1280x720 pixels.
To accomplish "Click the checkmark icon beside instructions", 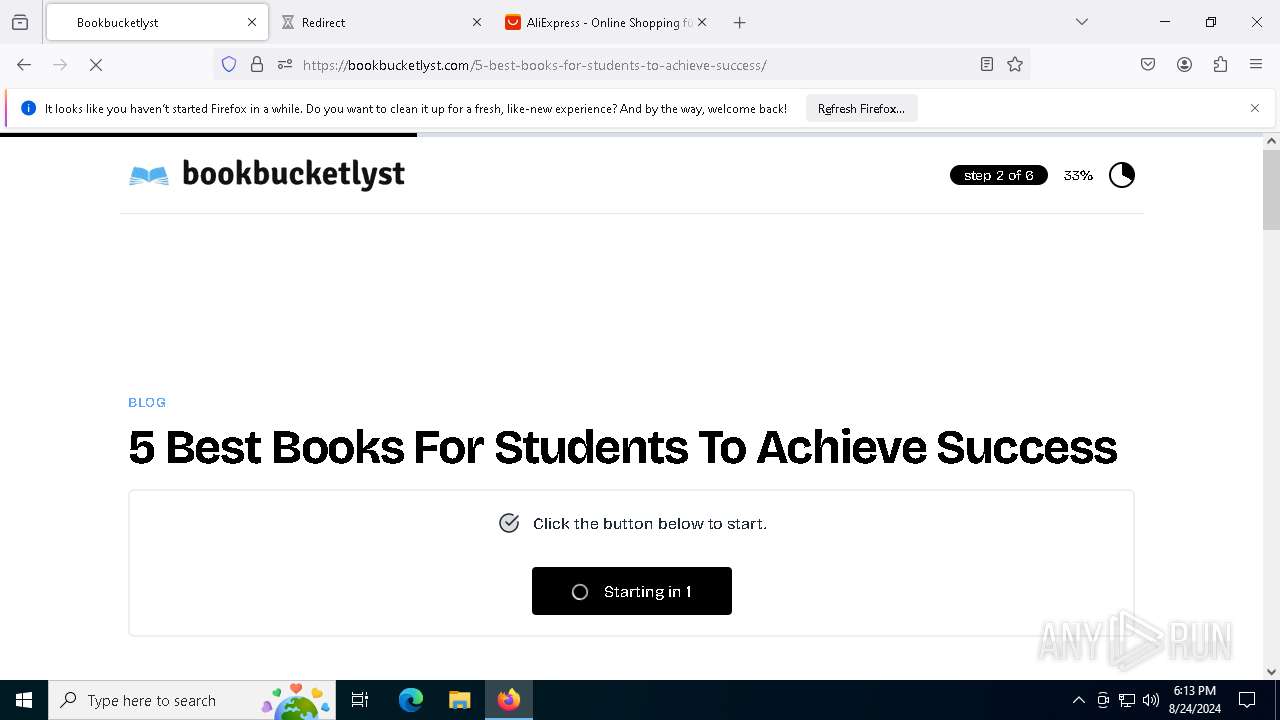I will tap(509, 523).
